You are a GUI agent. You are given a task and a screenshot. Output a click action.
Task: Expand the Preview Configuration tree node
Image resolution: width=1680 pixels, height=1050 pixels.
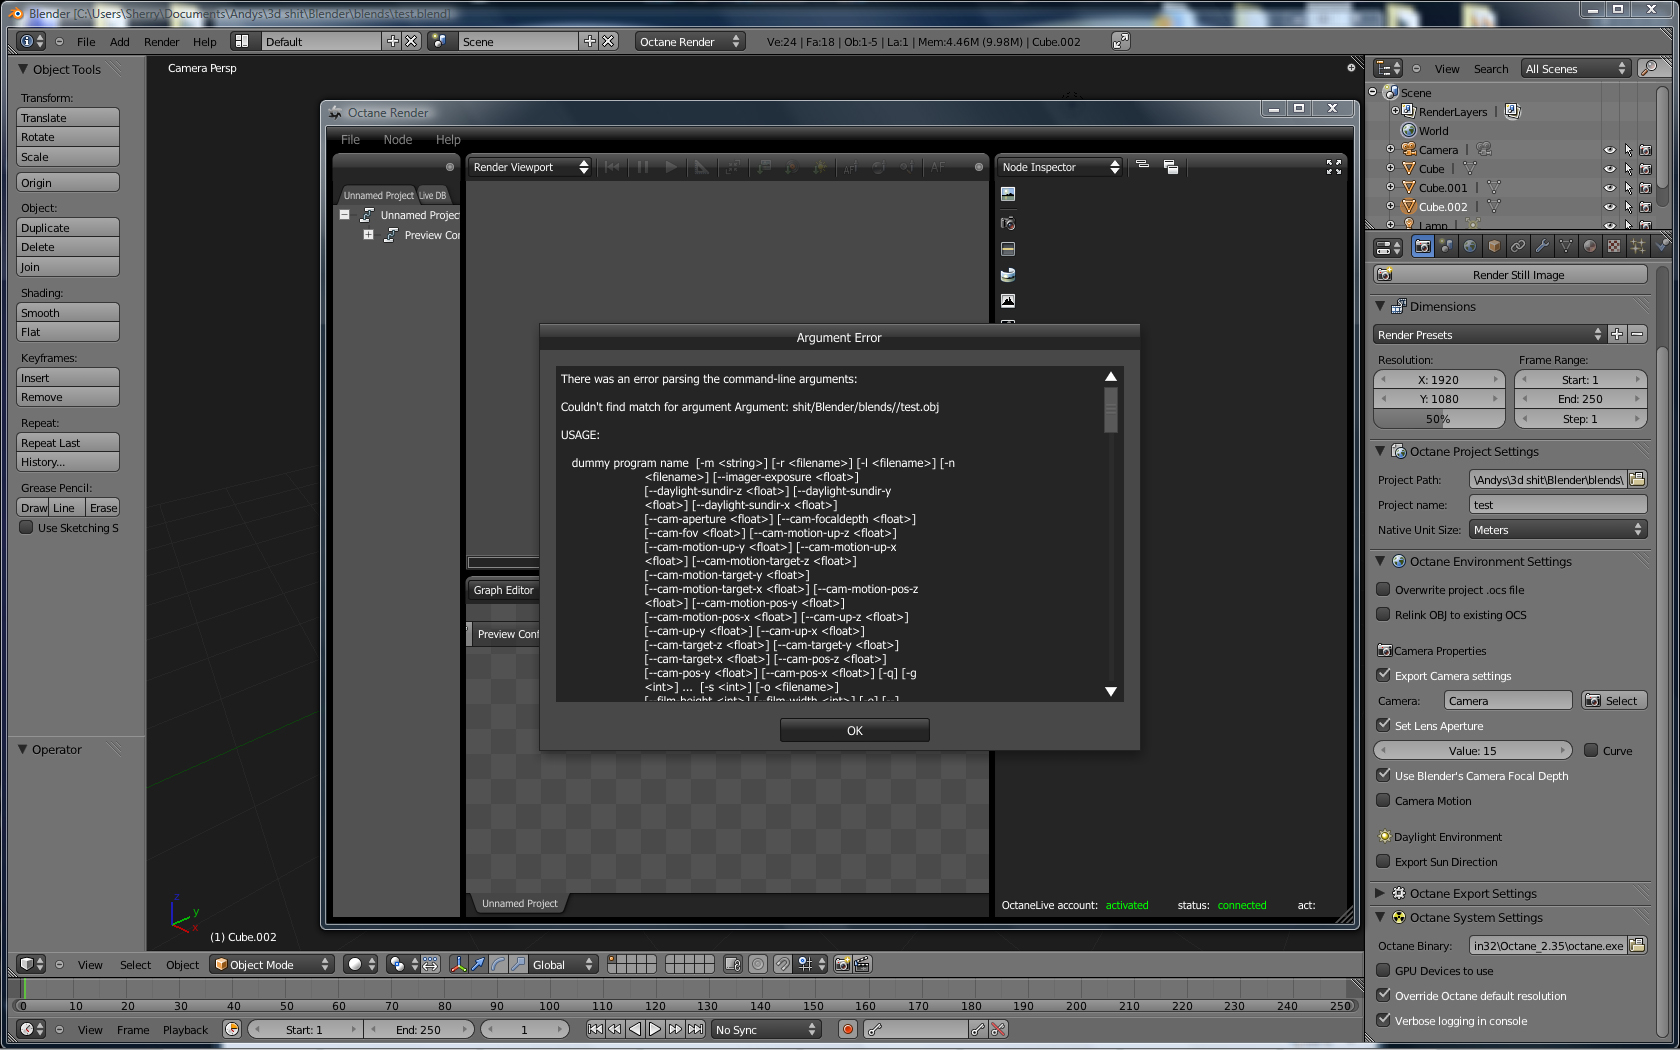(368, 235)
